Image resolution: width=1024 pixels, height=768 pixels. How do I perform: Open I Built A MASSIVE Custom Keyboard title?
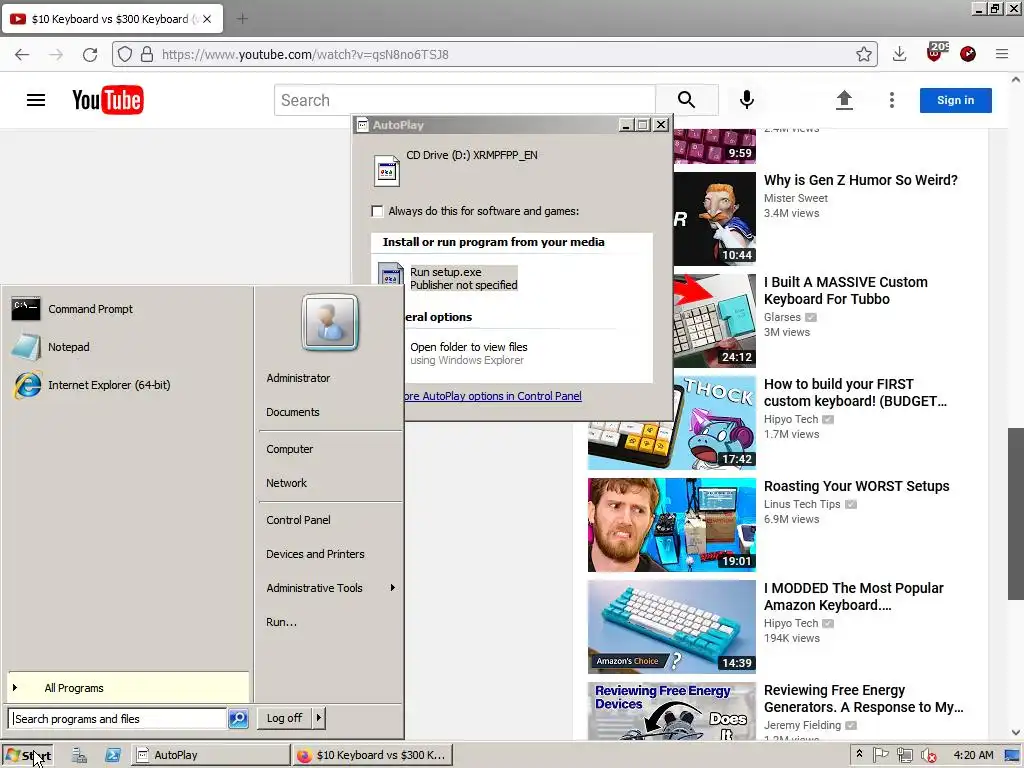click(846, 291)
